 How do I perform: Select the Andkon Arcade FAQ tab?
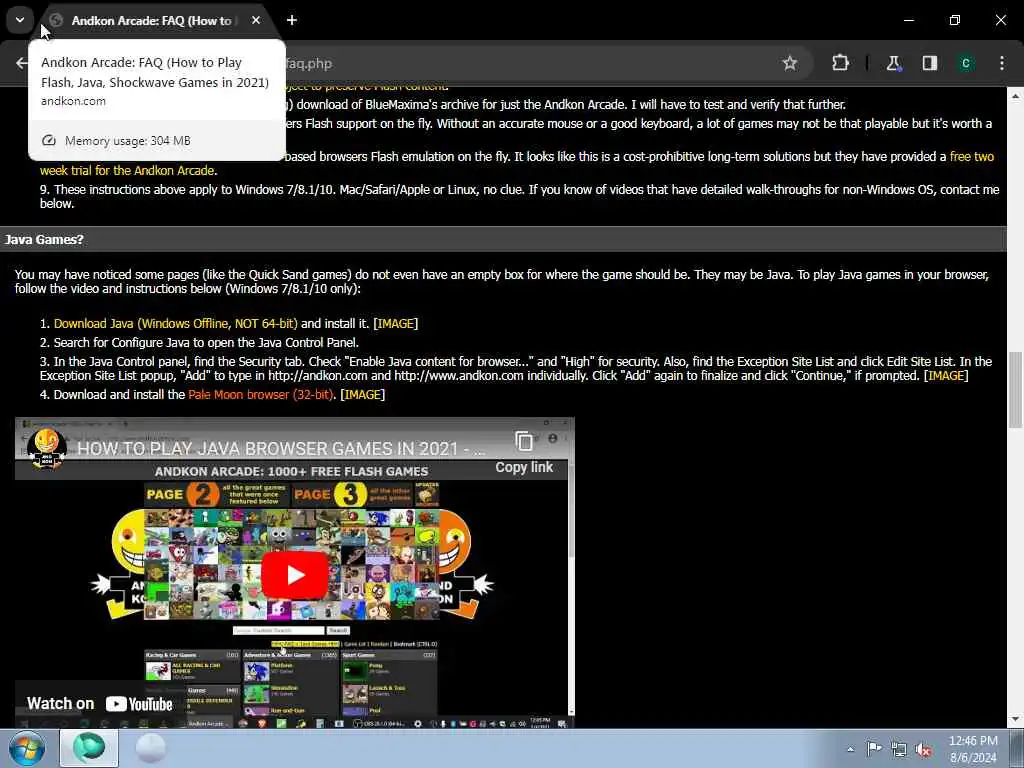coord(152,20)
